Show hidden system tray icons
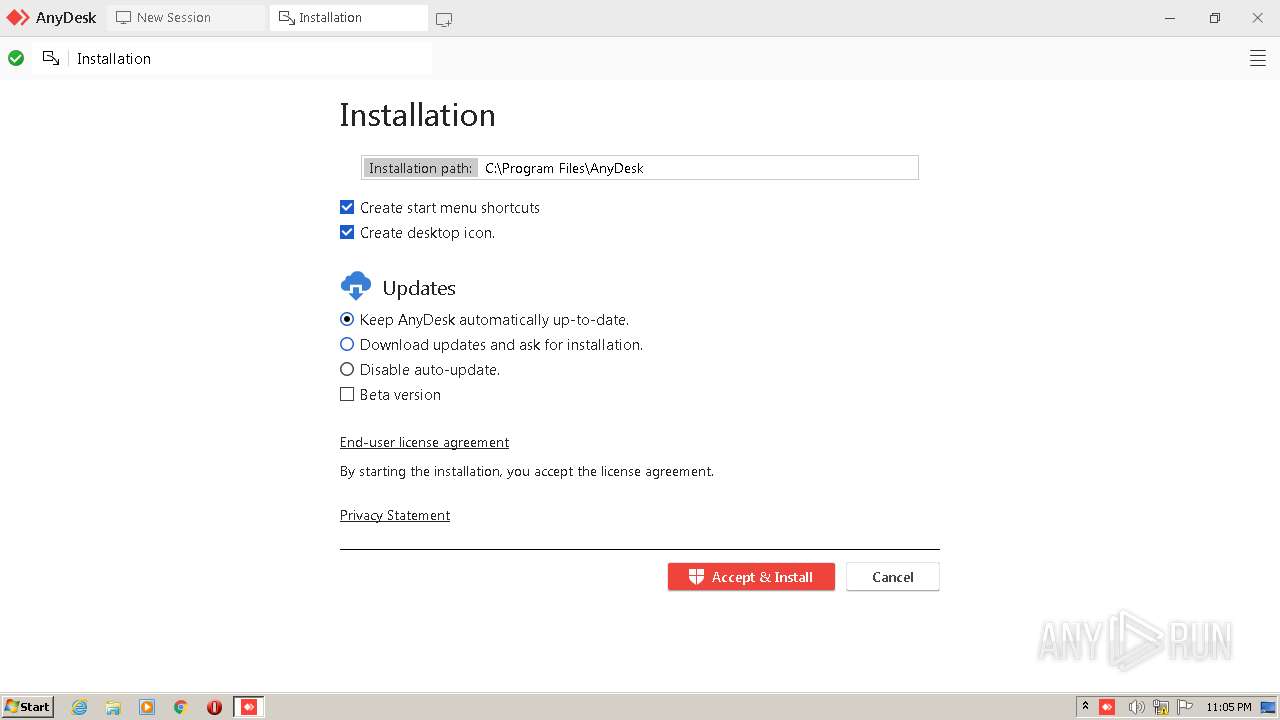This screenshot has width=1280, height=720. 1085,706
